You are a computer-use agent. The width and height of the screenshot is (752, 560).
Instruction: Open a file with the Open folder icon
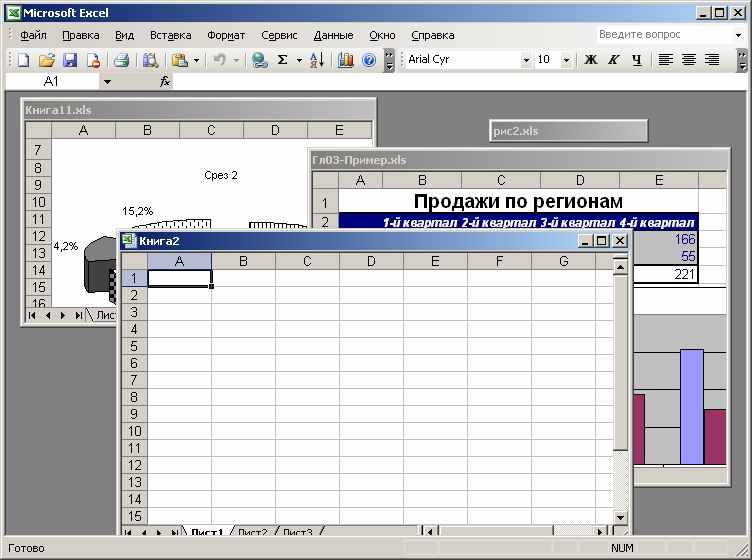47,60
